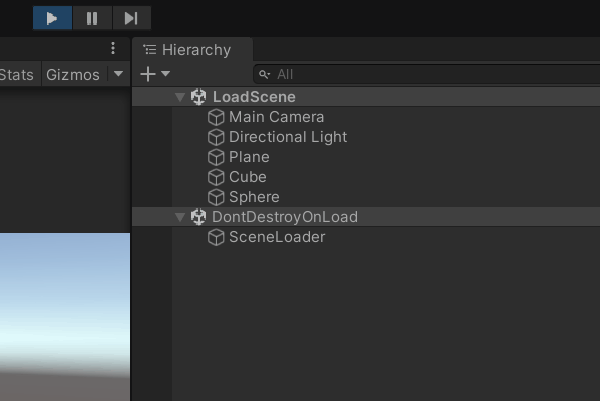Pause the running game
The height and width of the screenshot is (401, 600).
tap(92, 18)
